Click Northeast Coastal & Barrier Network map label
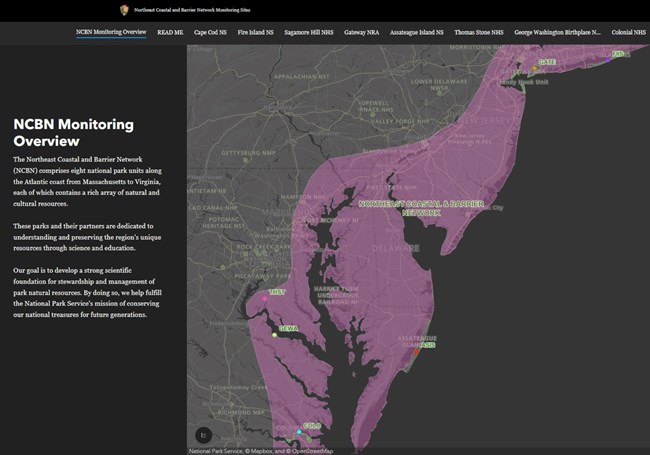Image resolution: width=650 pixels, height=455 pixels. point(420,207)
